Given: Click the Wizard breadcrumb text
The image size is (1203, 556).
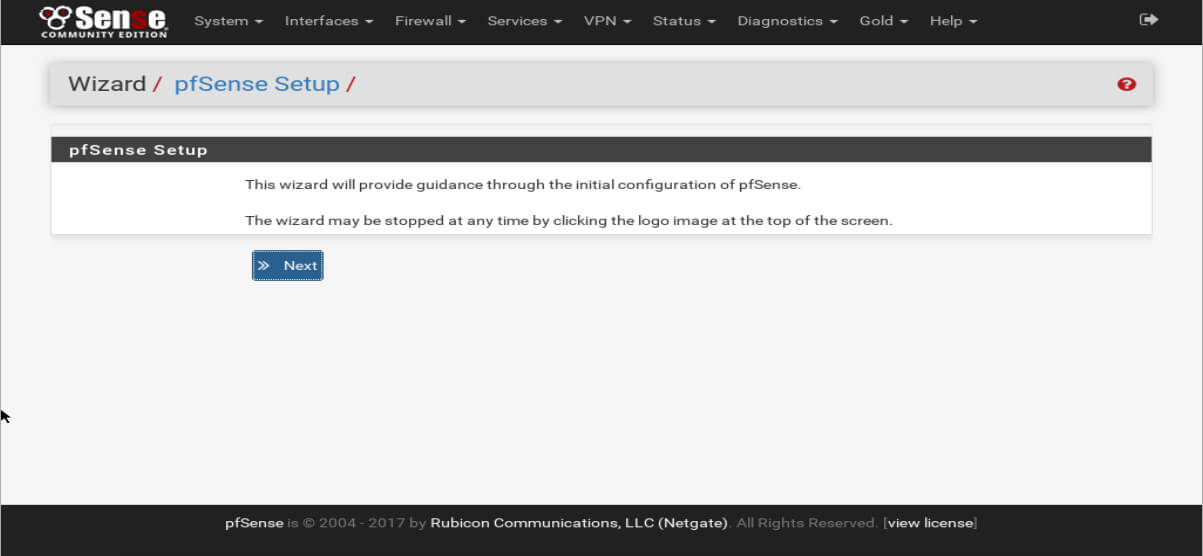Looking at the screenshot, I should tap(107, 84).
